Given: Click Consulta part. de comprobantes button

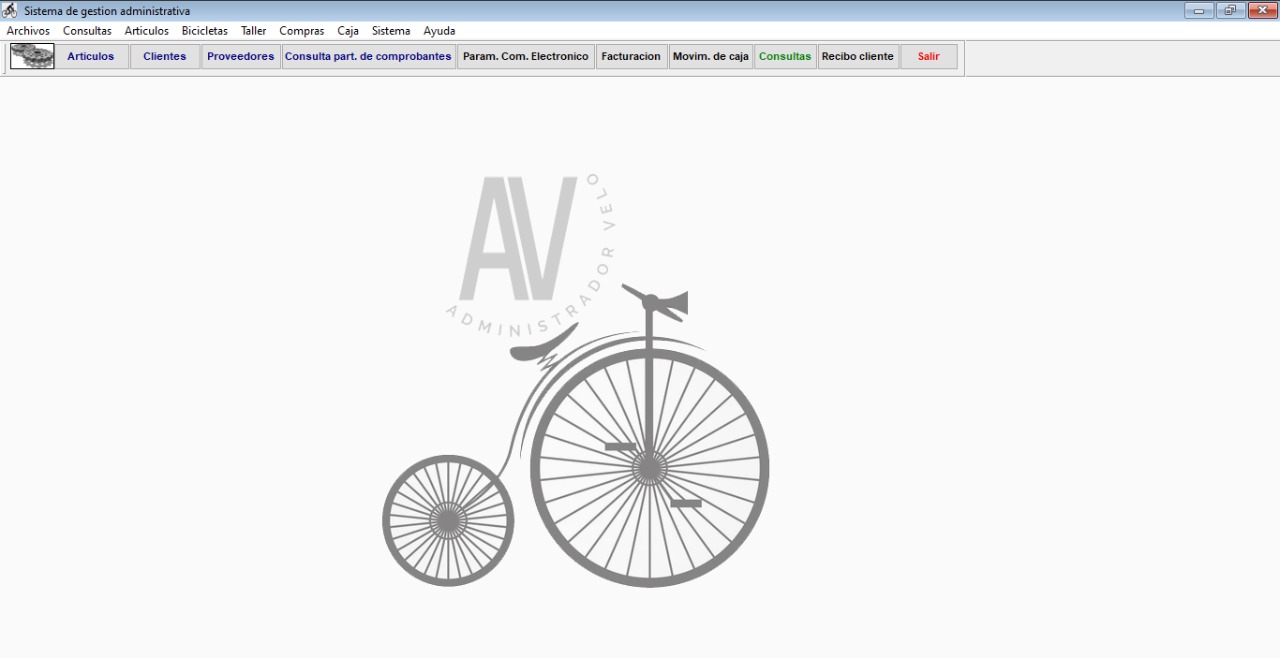Looking at the screenshot, I should pyautogui.click(x=368, y=57).
